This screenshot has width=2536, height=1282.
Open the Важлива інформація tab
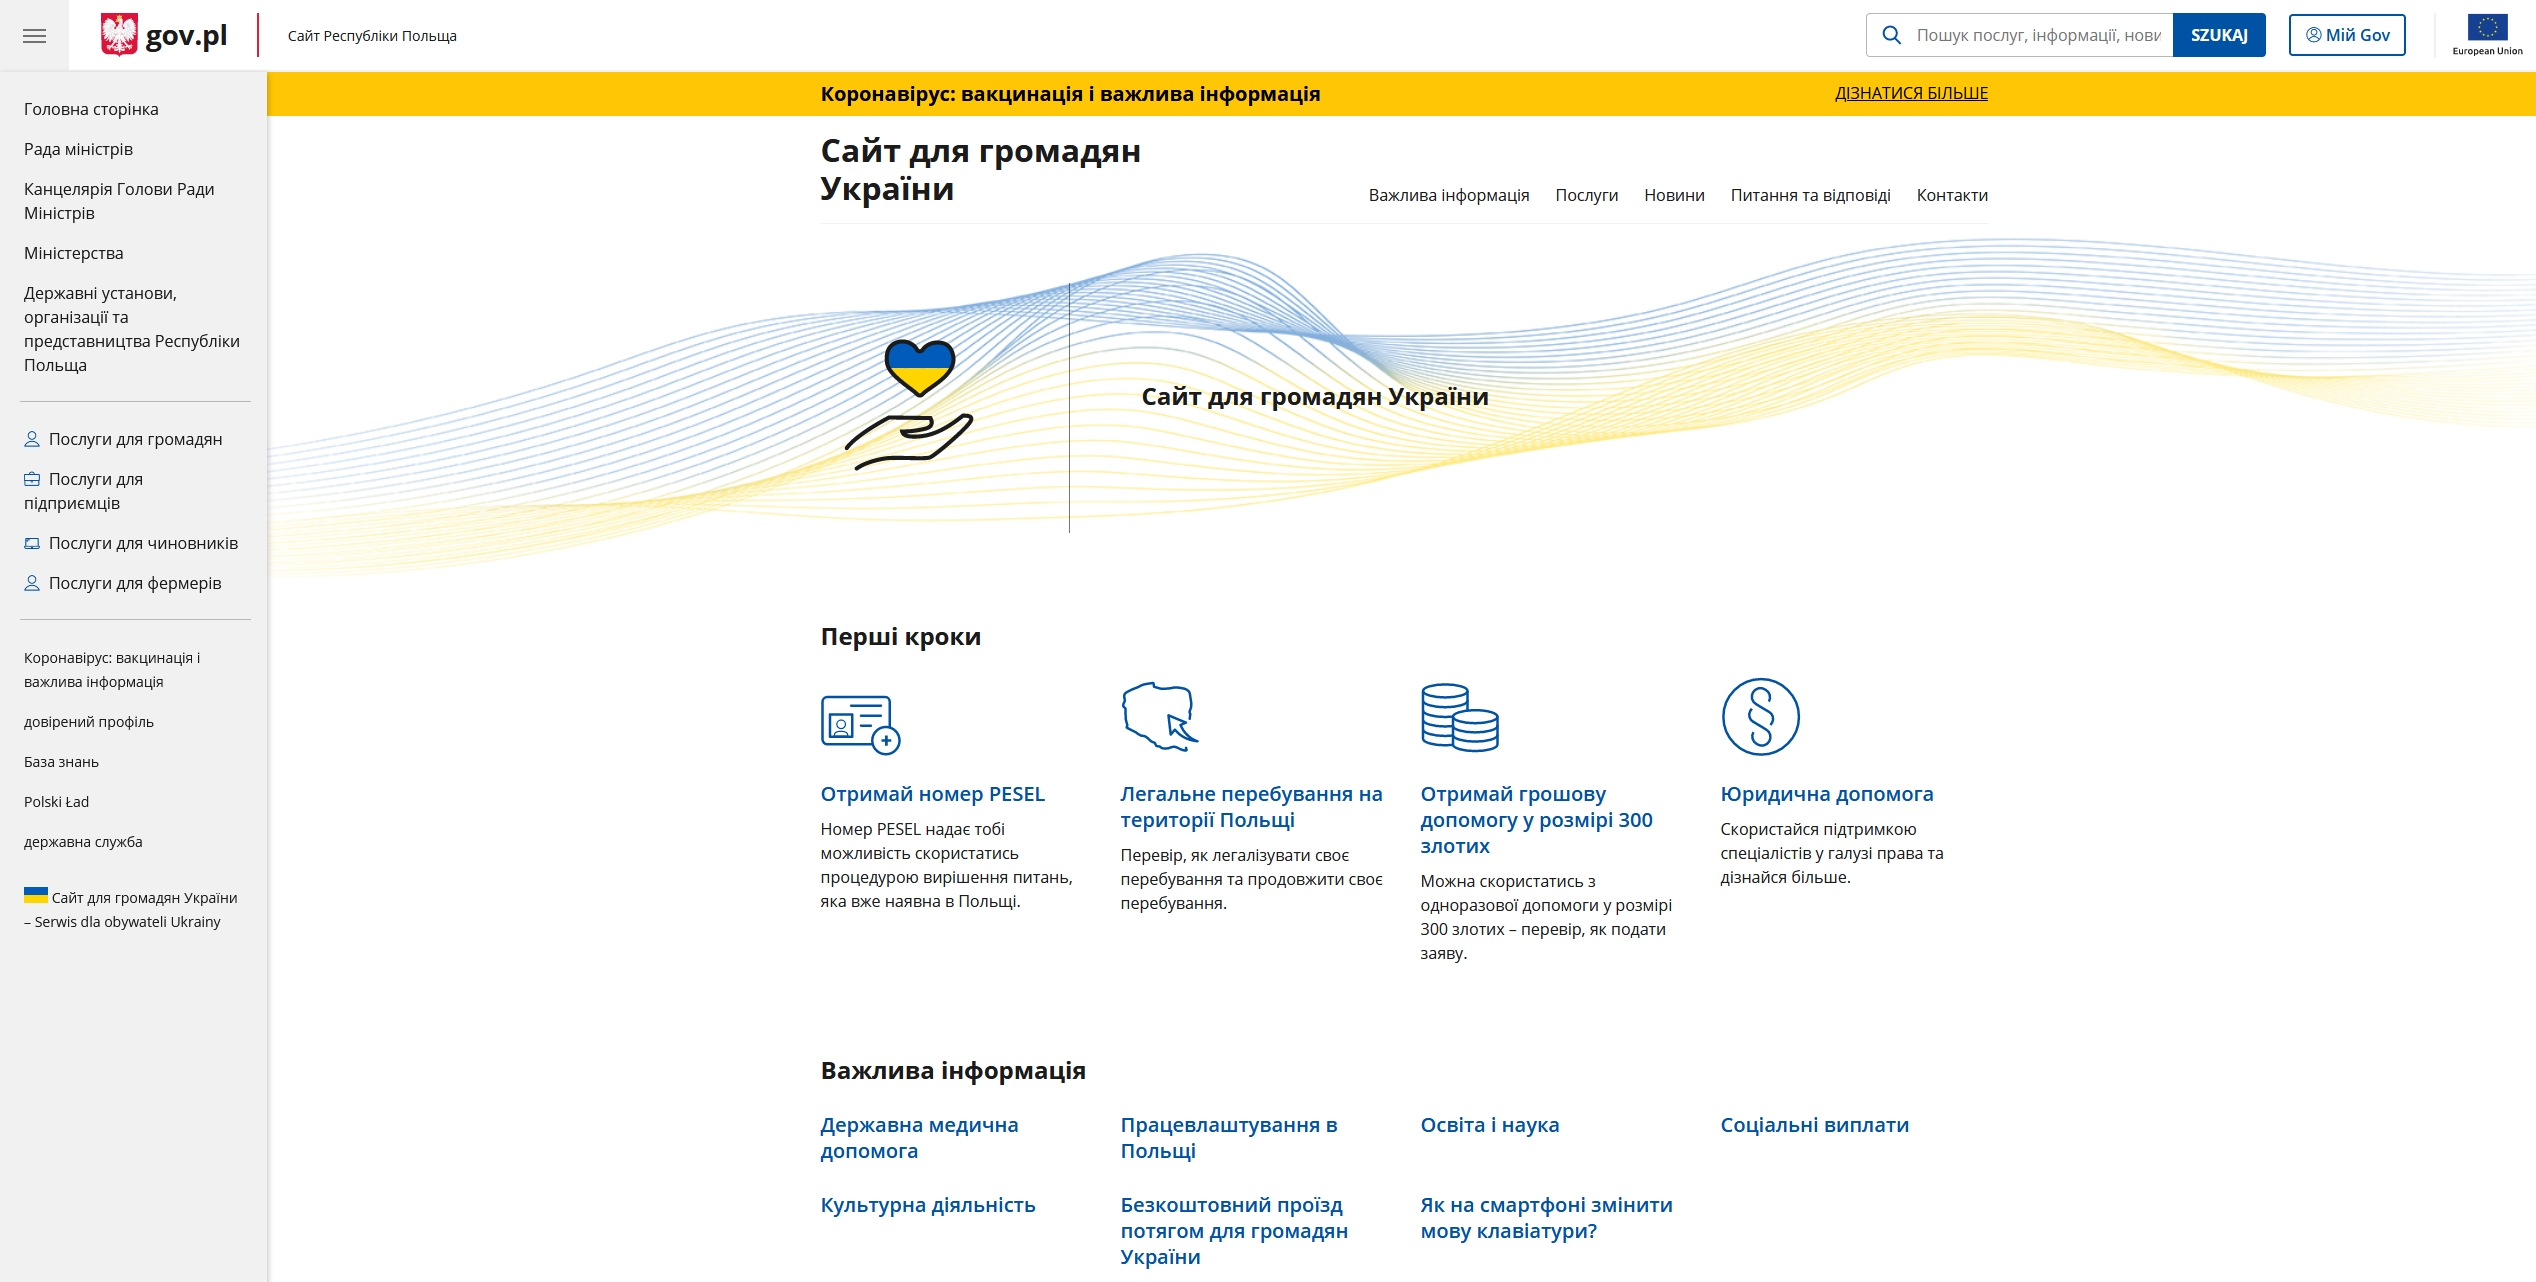(1448, 195)
